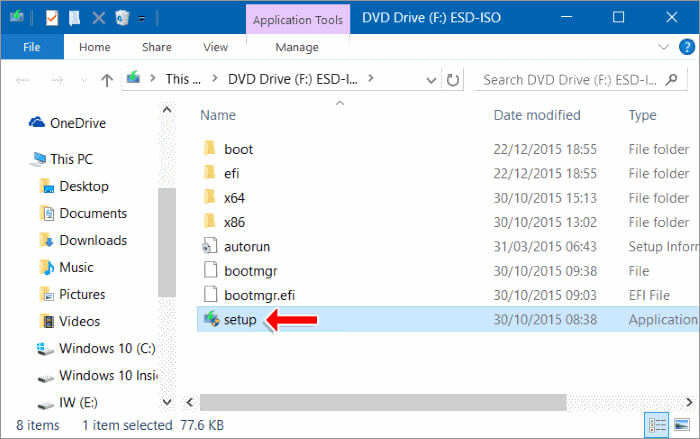Sort by Date modified column header

pyautogui.click(x=537, y=115)
